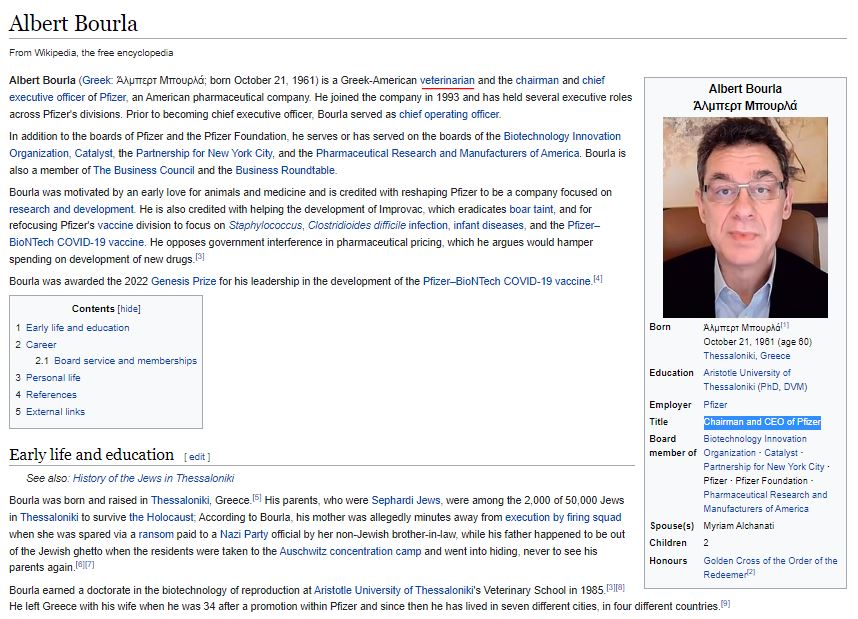The height and width of the screenshot is (619, 858).
Task: Open citation [4] after COVID-19 vaccine
Action: click(598, 279)
